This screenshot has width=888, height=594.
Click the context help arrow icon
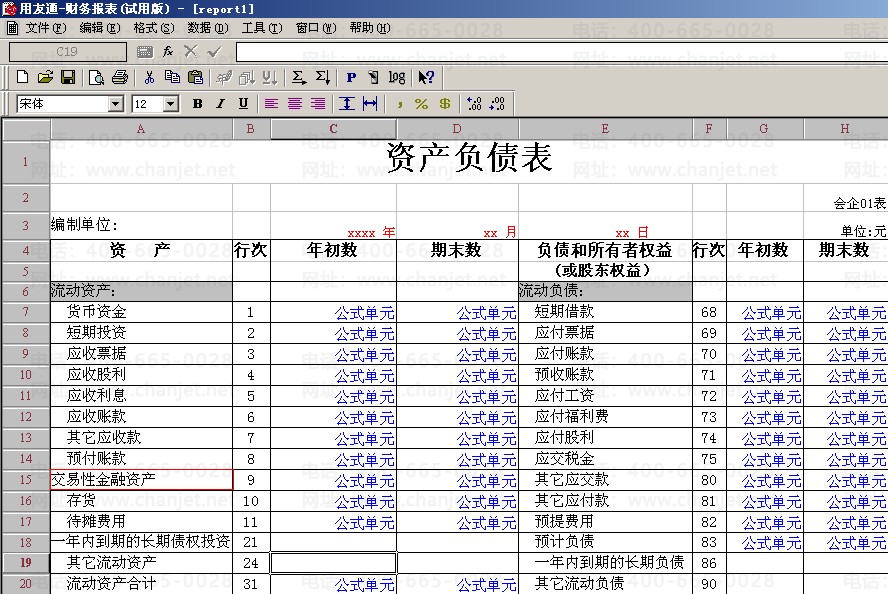tap(426, 77)
